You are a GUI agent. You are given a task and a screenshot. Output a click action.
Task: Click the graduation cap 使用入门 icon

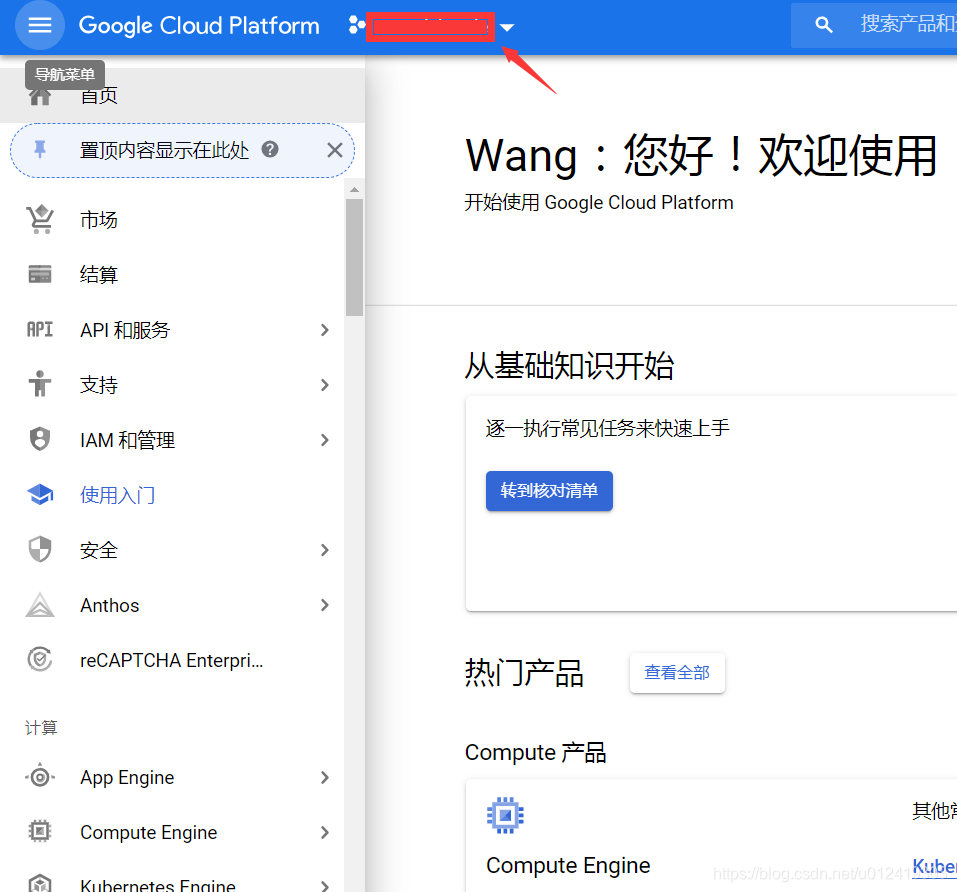[x=40, y=495]
